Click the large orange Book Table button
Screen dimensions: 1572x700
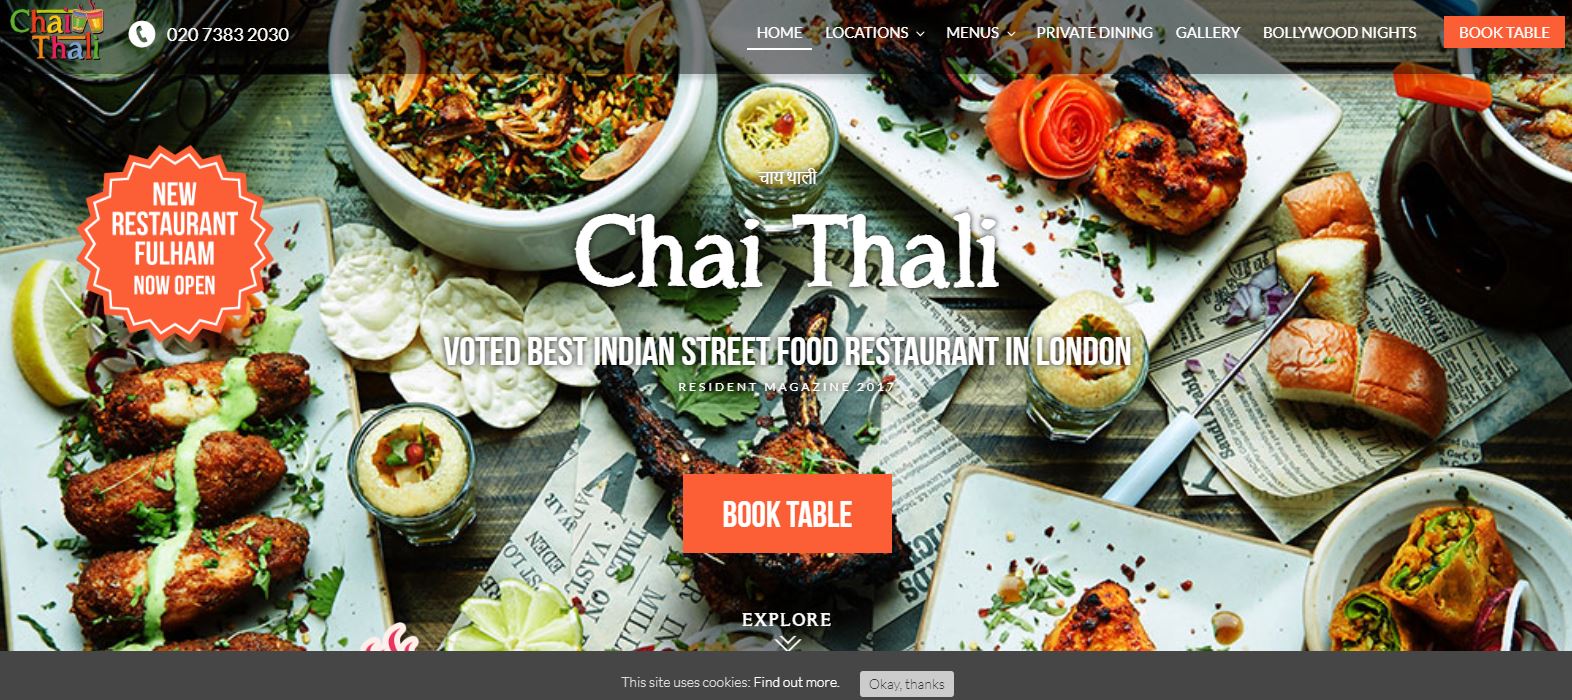(x=787, y=514)
